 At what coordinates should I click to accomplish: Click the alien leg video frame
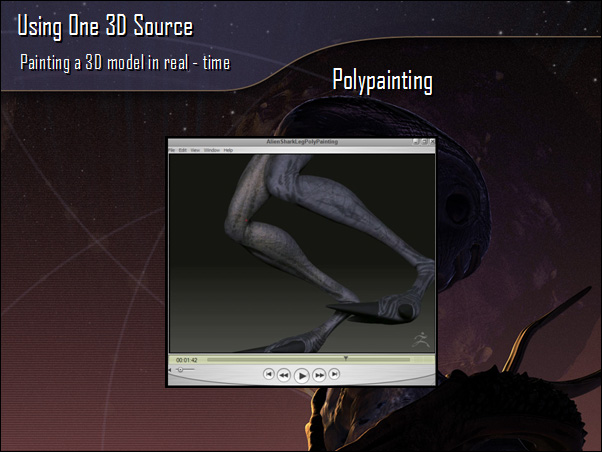point(302,253)
